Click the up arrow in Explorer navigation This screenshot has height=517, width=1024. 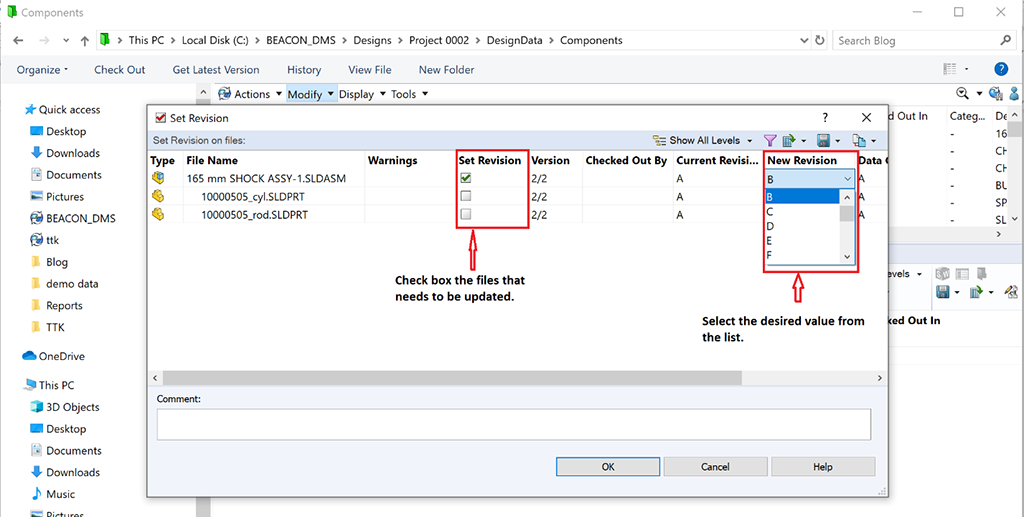85,40
